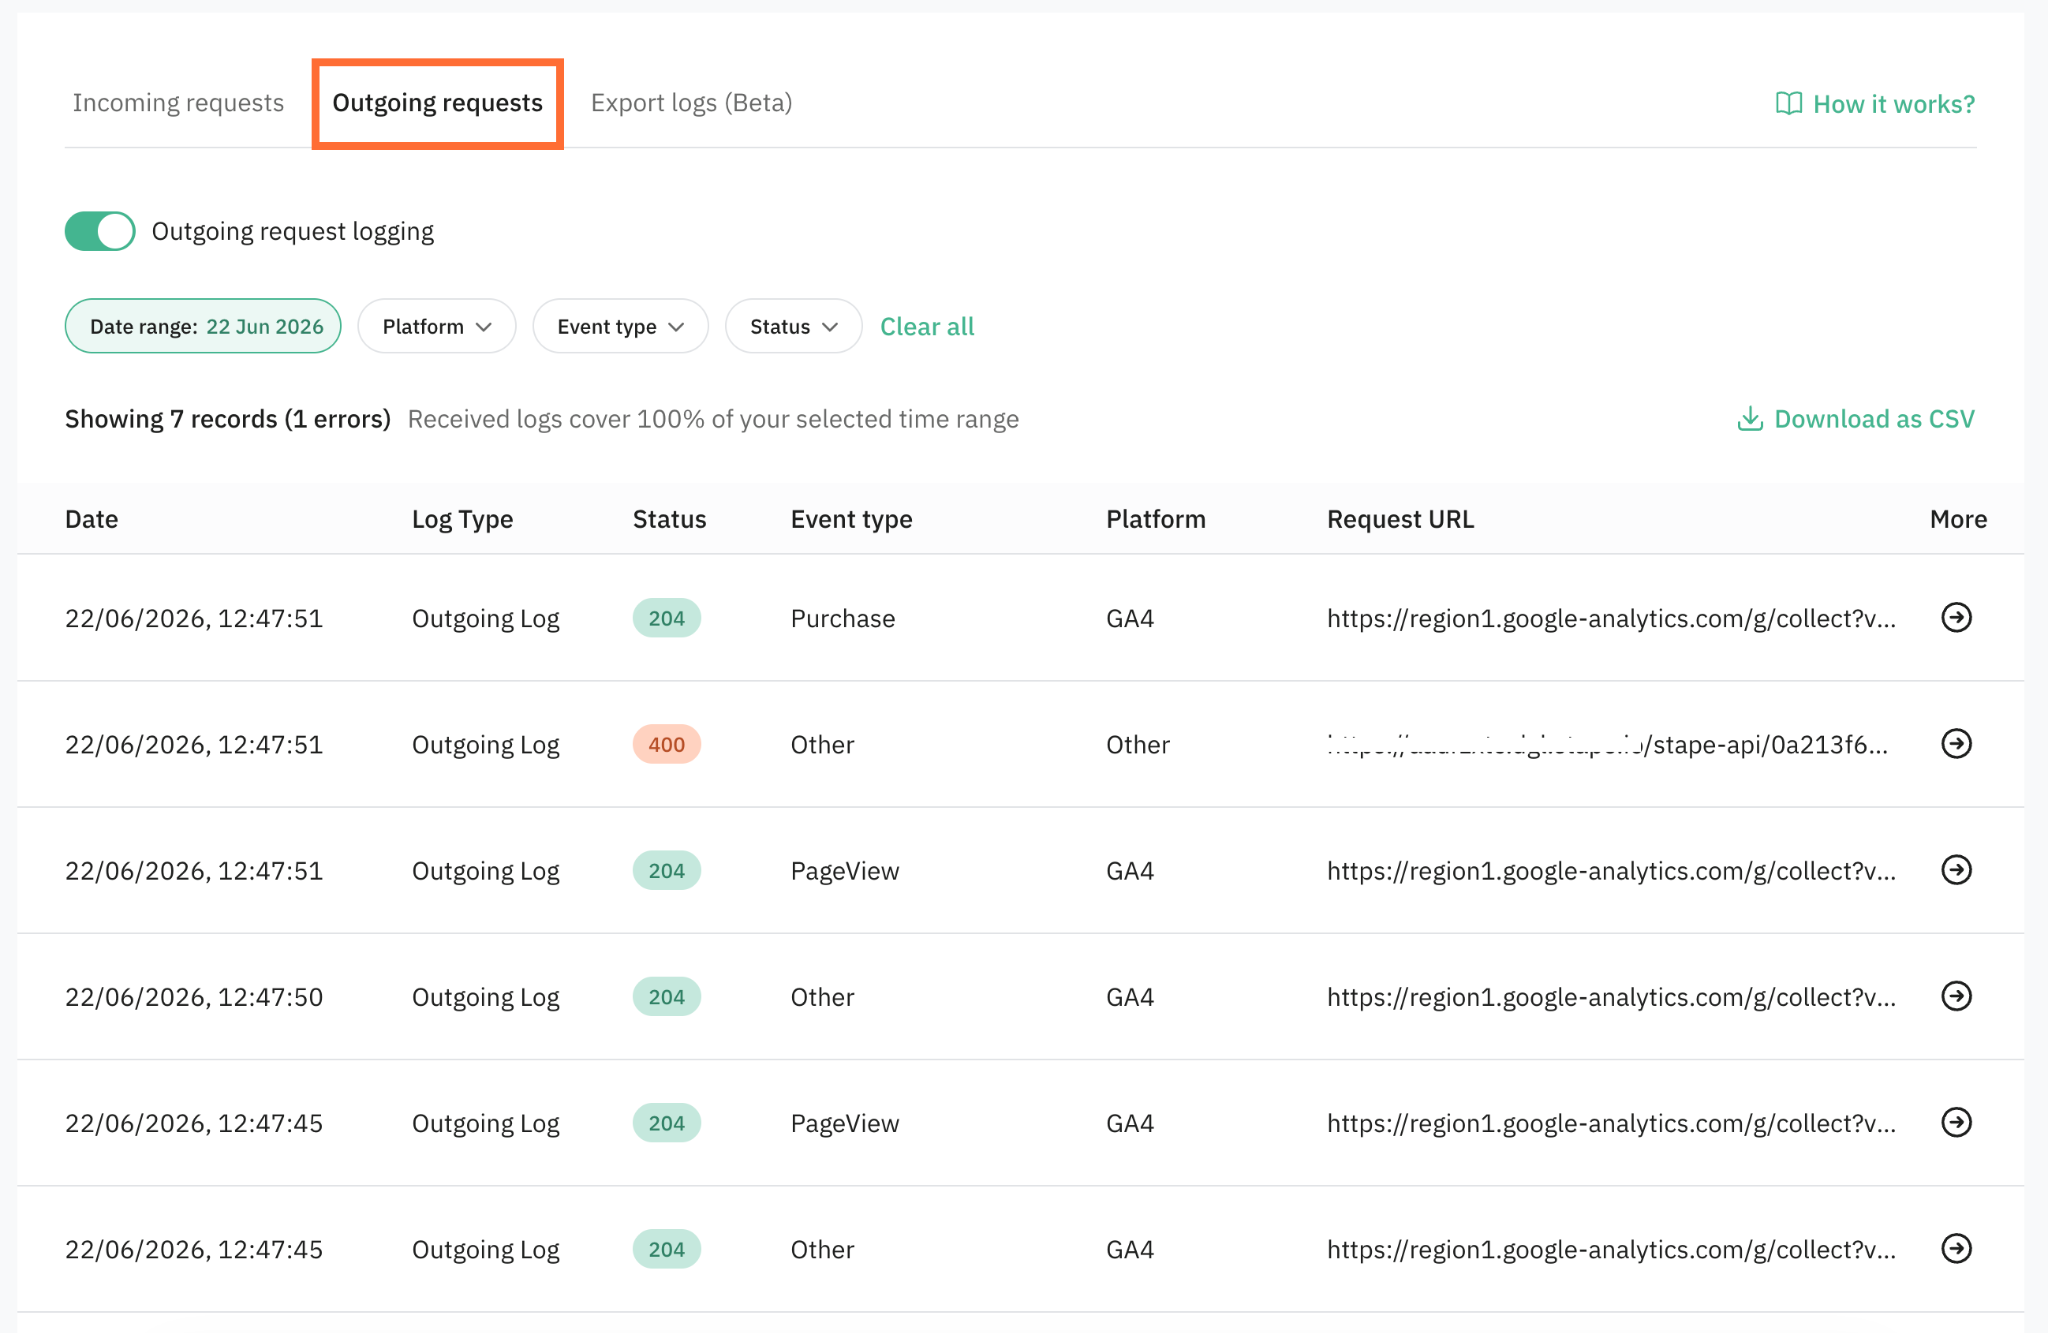Click the stape-api request URL cell
Screen dimensions: 2048x1333
coord(1607,744)
